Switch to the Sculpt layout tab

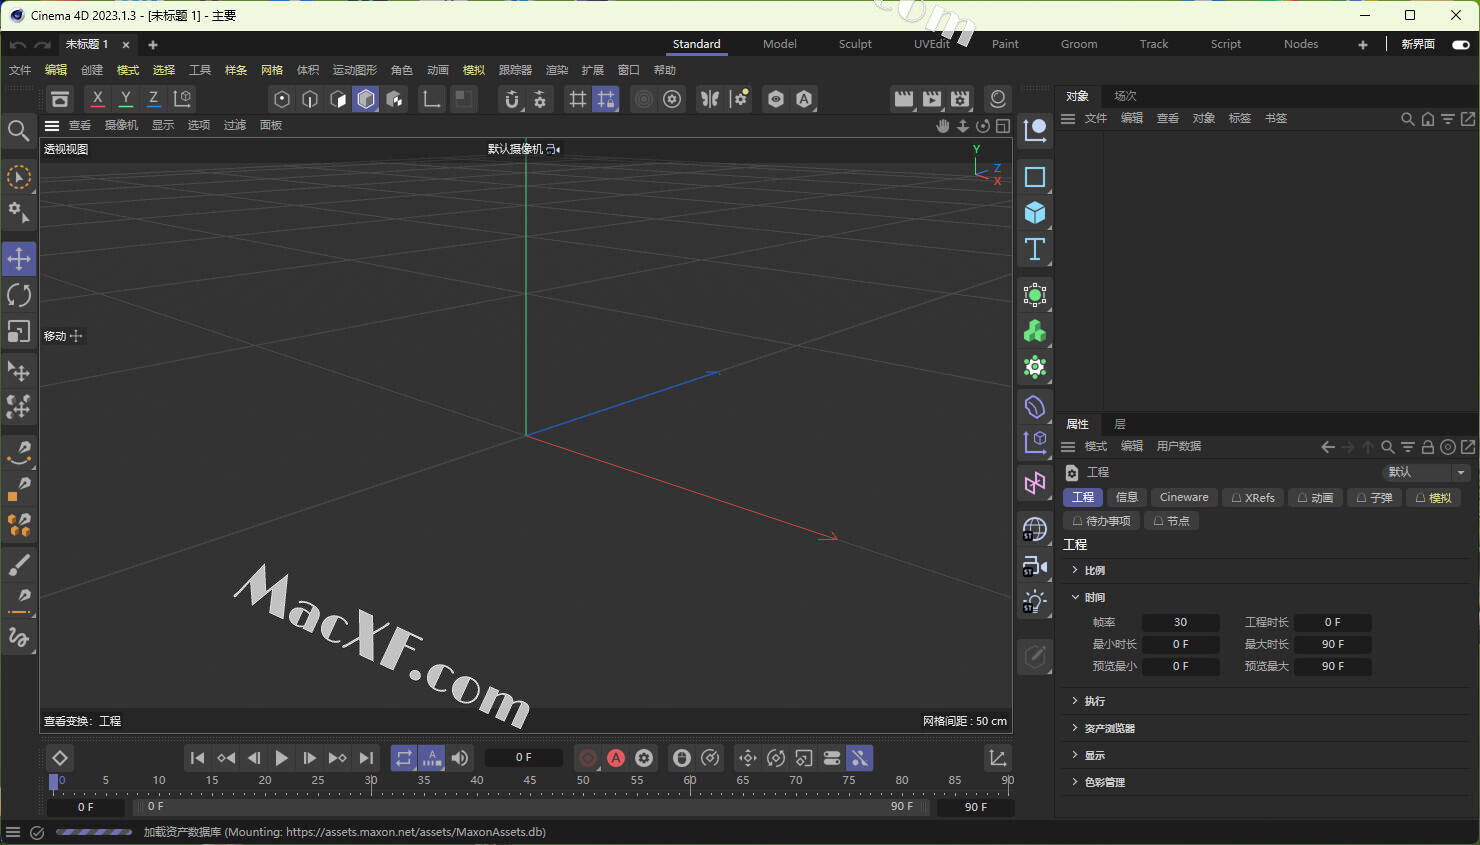(855, 44)
